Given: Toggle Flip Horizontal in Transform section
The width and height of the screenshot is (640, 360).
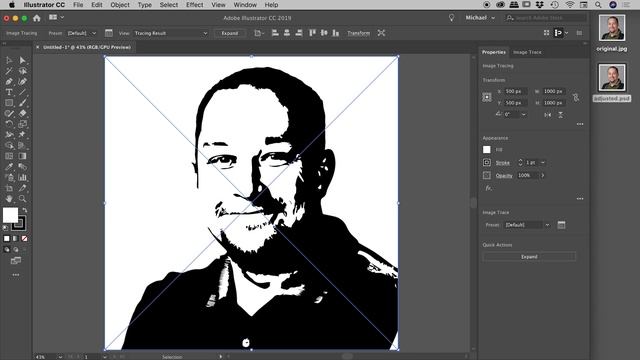Looking at the screenshot, I should coord(548,115).
